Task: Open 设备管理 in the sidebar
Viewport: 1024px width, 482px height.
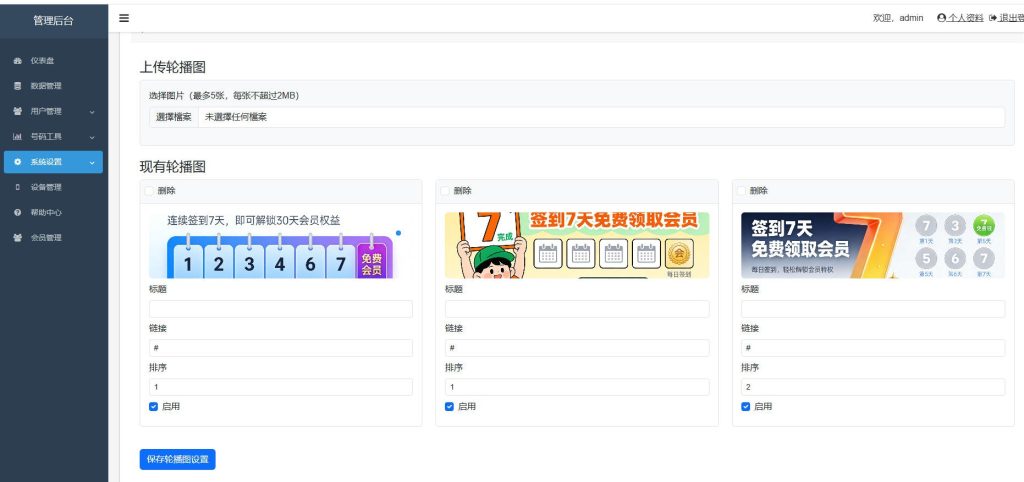Action: pos(46,187)
